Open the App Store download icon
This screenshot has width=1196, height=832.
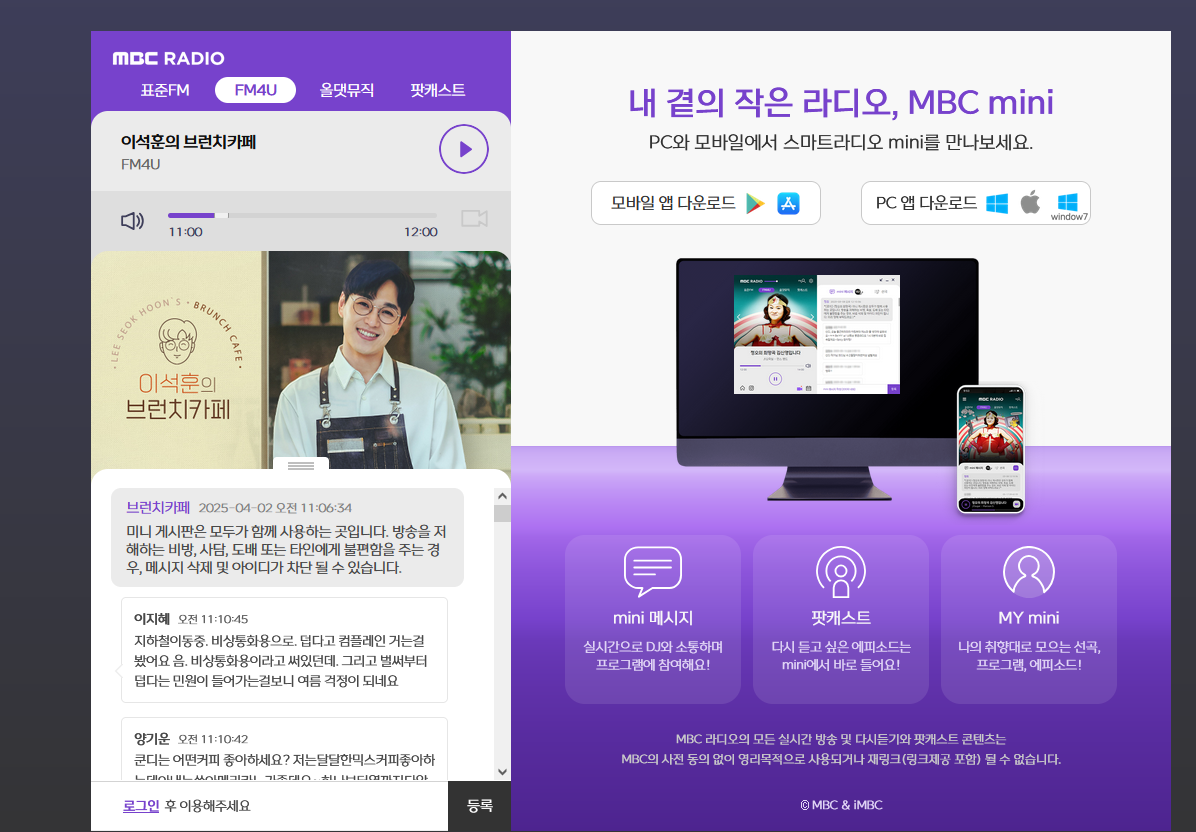788,203
